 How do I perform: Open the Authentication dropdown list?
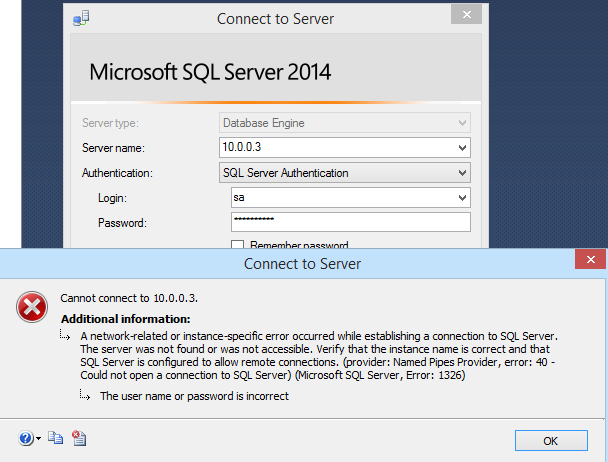pos(461,173)
